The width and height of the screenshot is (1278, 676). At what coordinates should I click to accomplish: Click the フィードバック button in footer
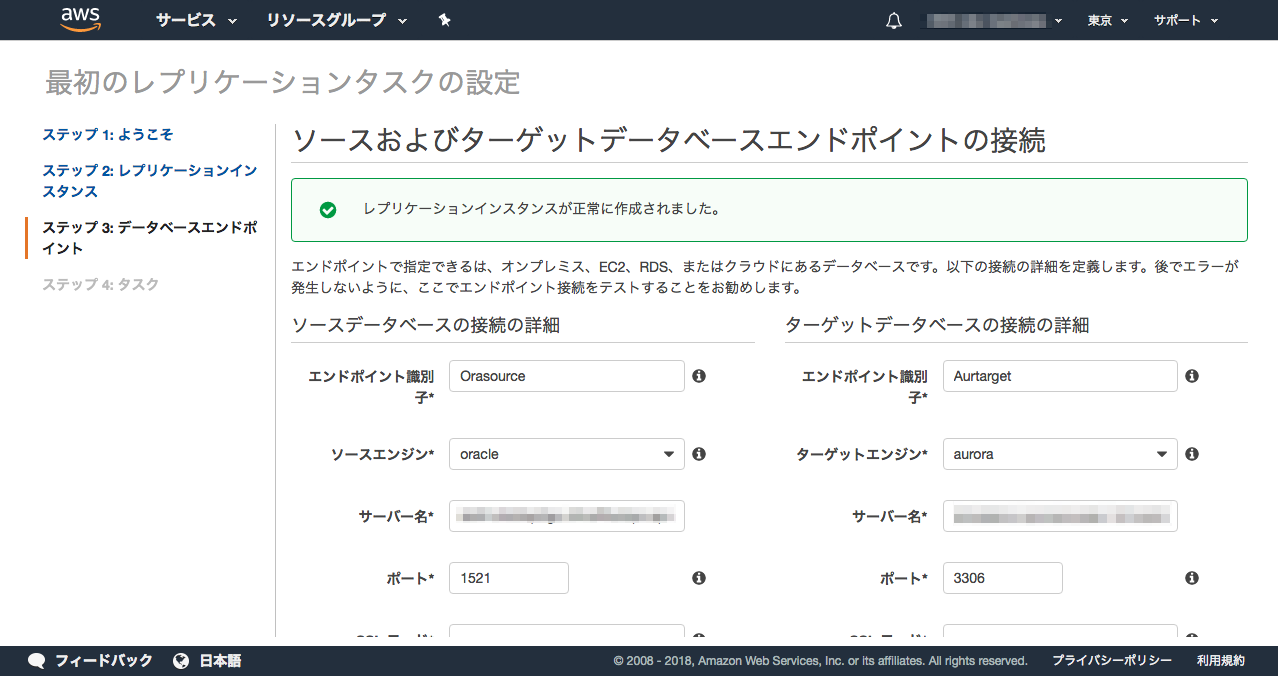tap(91, 660)
